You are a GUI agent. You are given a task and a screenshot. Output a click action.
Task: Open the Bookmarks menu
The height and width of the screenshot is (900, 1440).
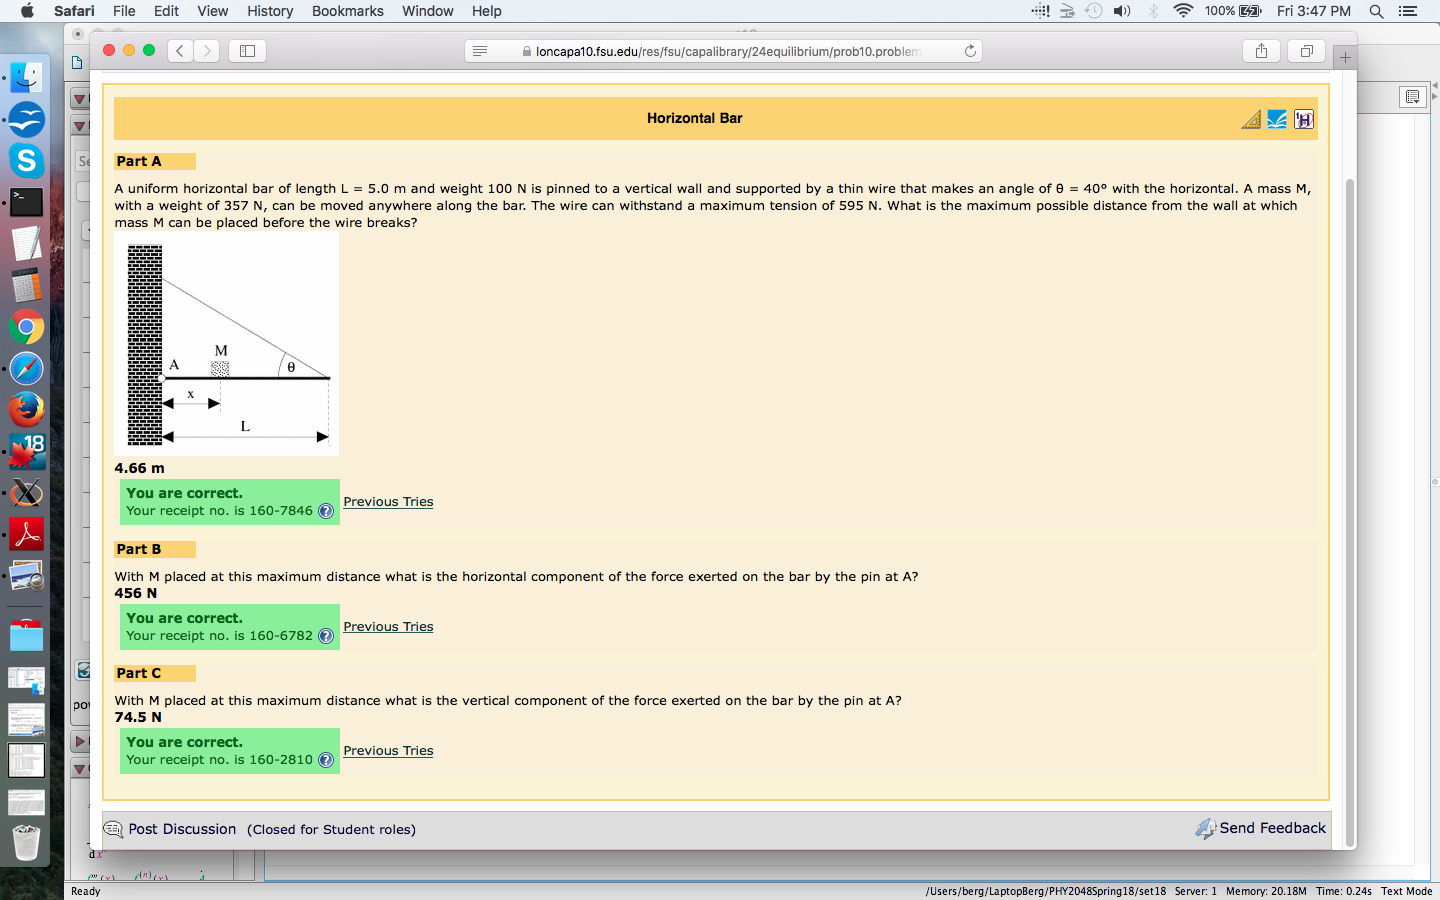pos(347,11)
